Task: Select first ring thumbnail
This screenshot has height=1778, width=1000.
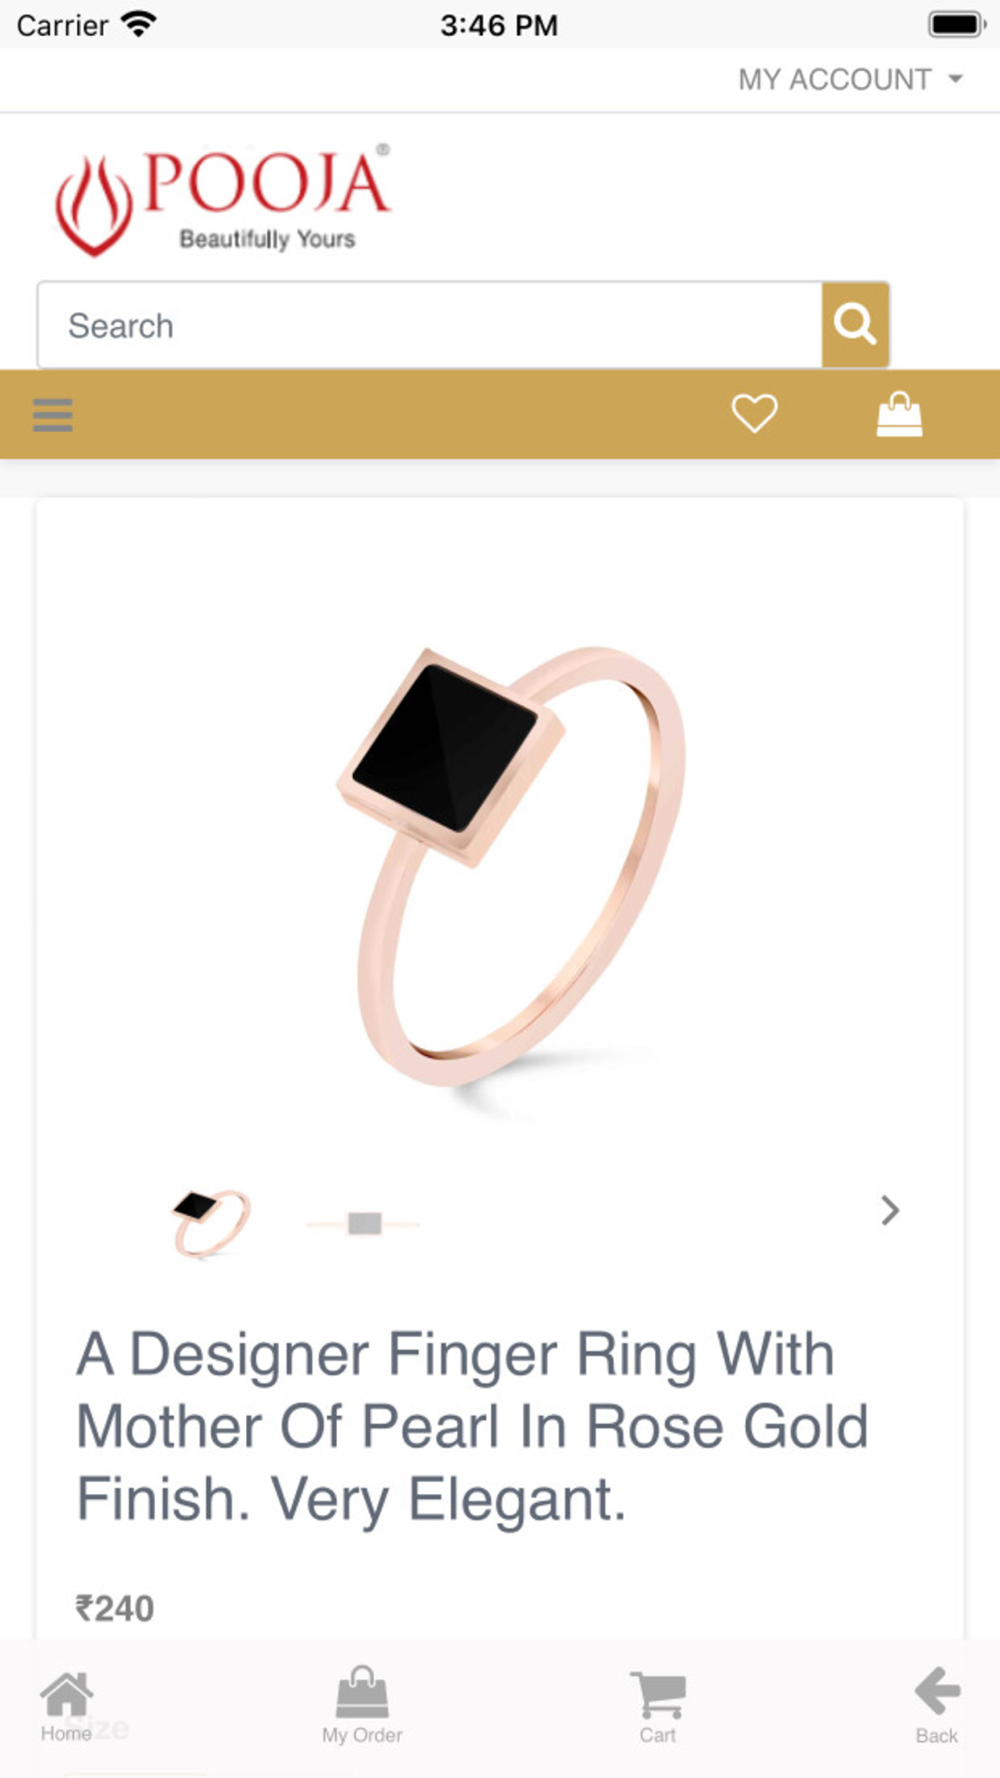Action: point(210,1222)
